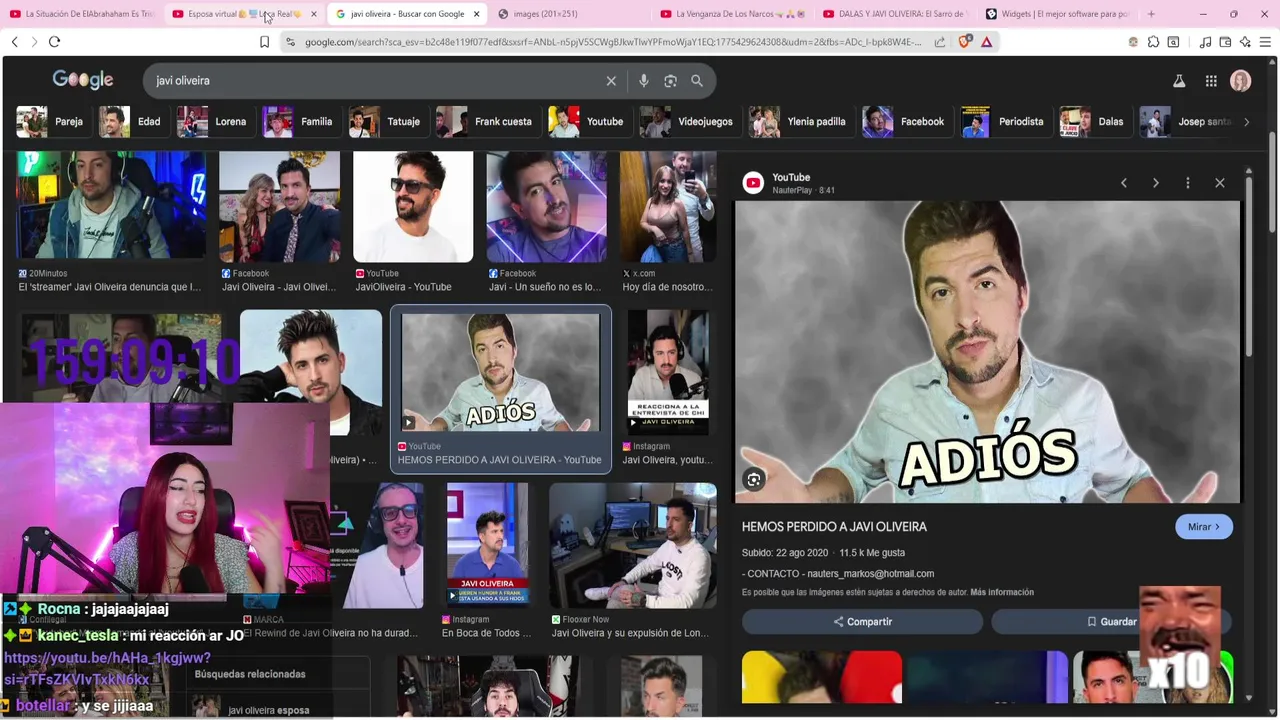The width and height of the screenshot is (1280, 720).
Task: Open the Brave Wallet icon
Action: click(x=1225, y=42)
